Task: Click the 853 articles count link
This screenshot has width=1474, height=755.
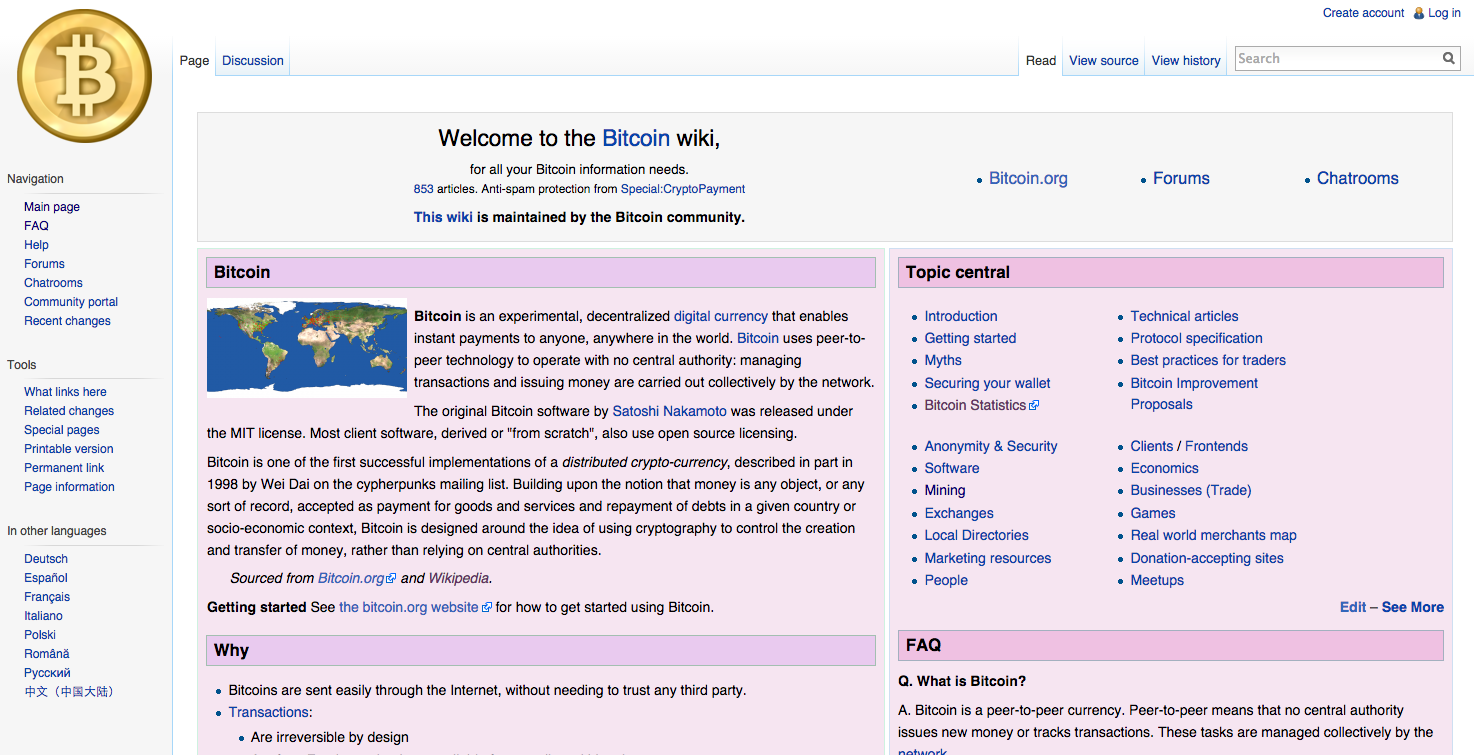Action: coord(424,189)
